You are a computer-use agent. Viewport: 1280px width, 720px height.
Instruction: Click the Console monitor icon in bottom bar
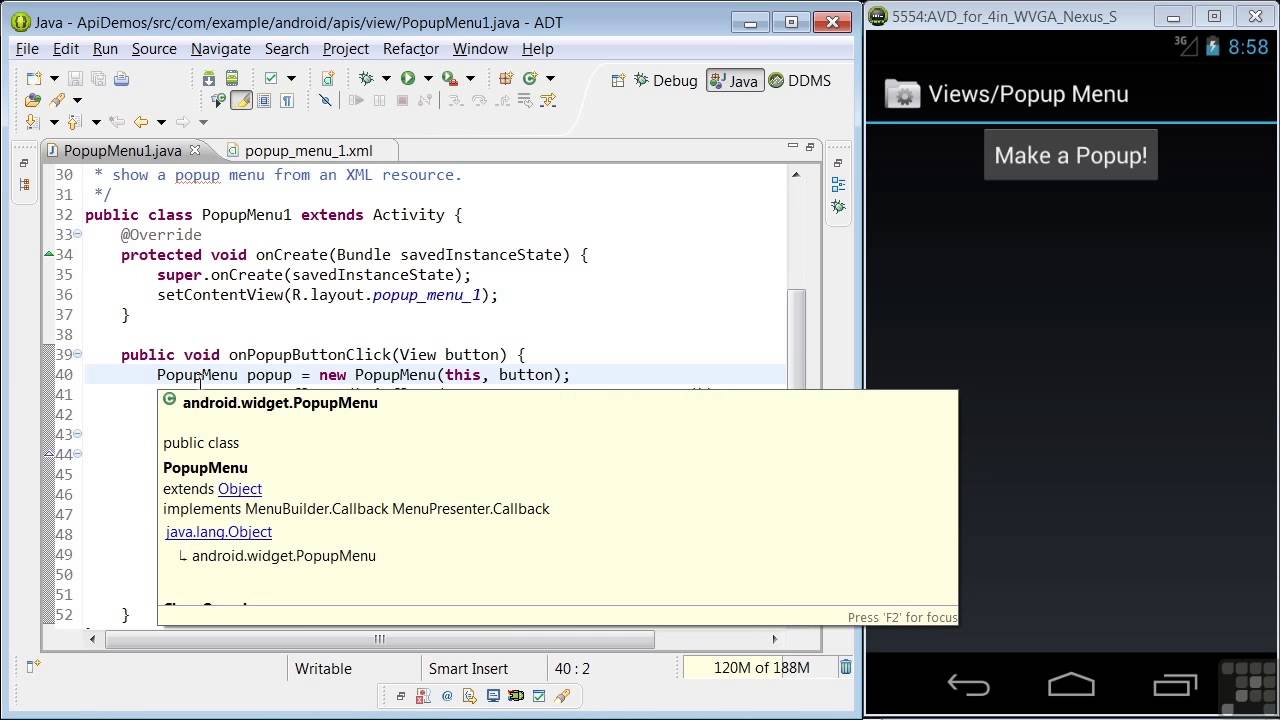pyautogui.click(x=493, y=696)
